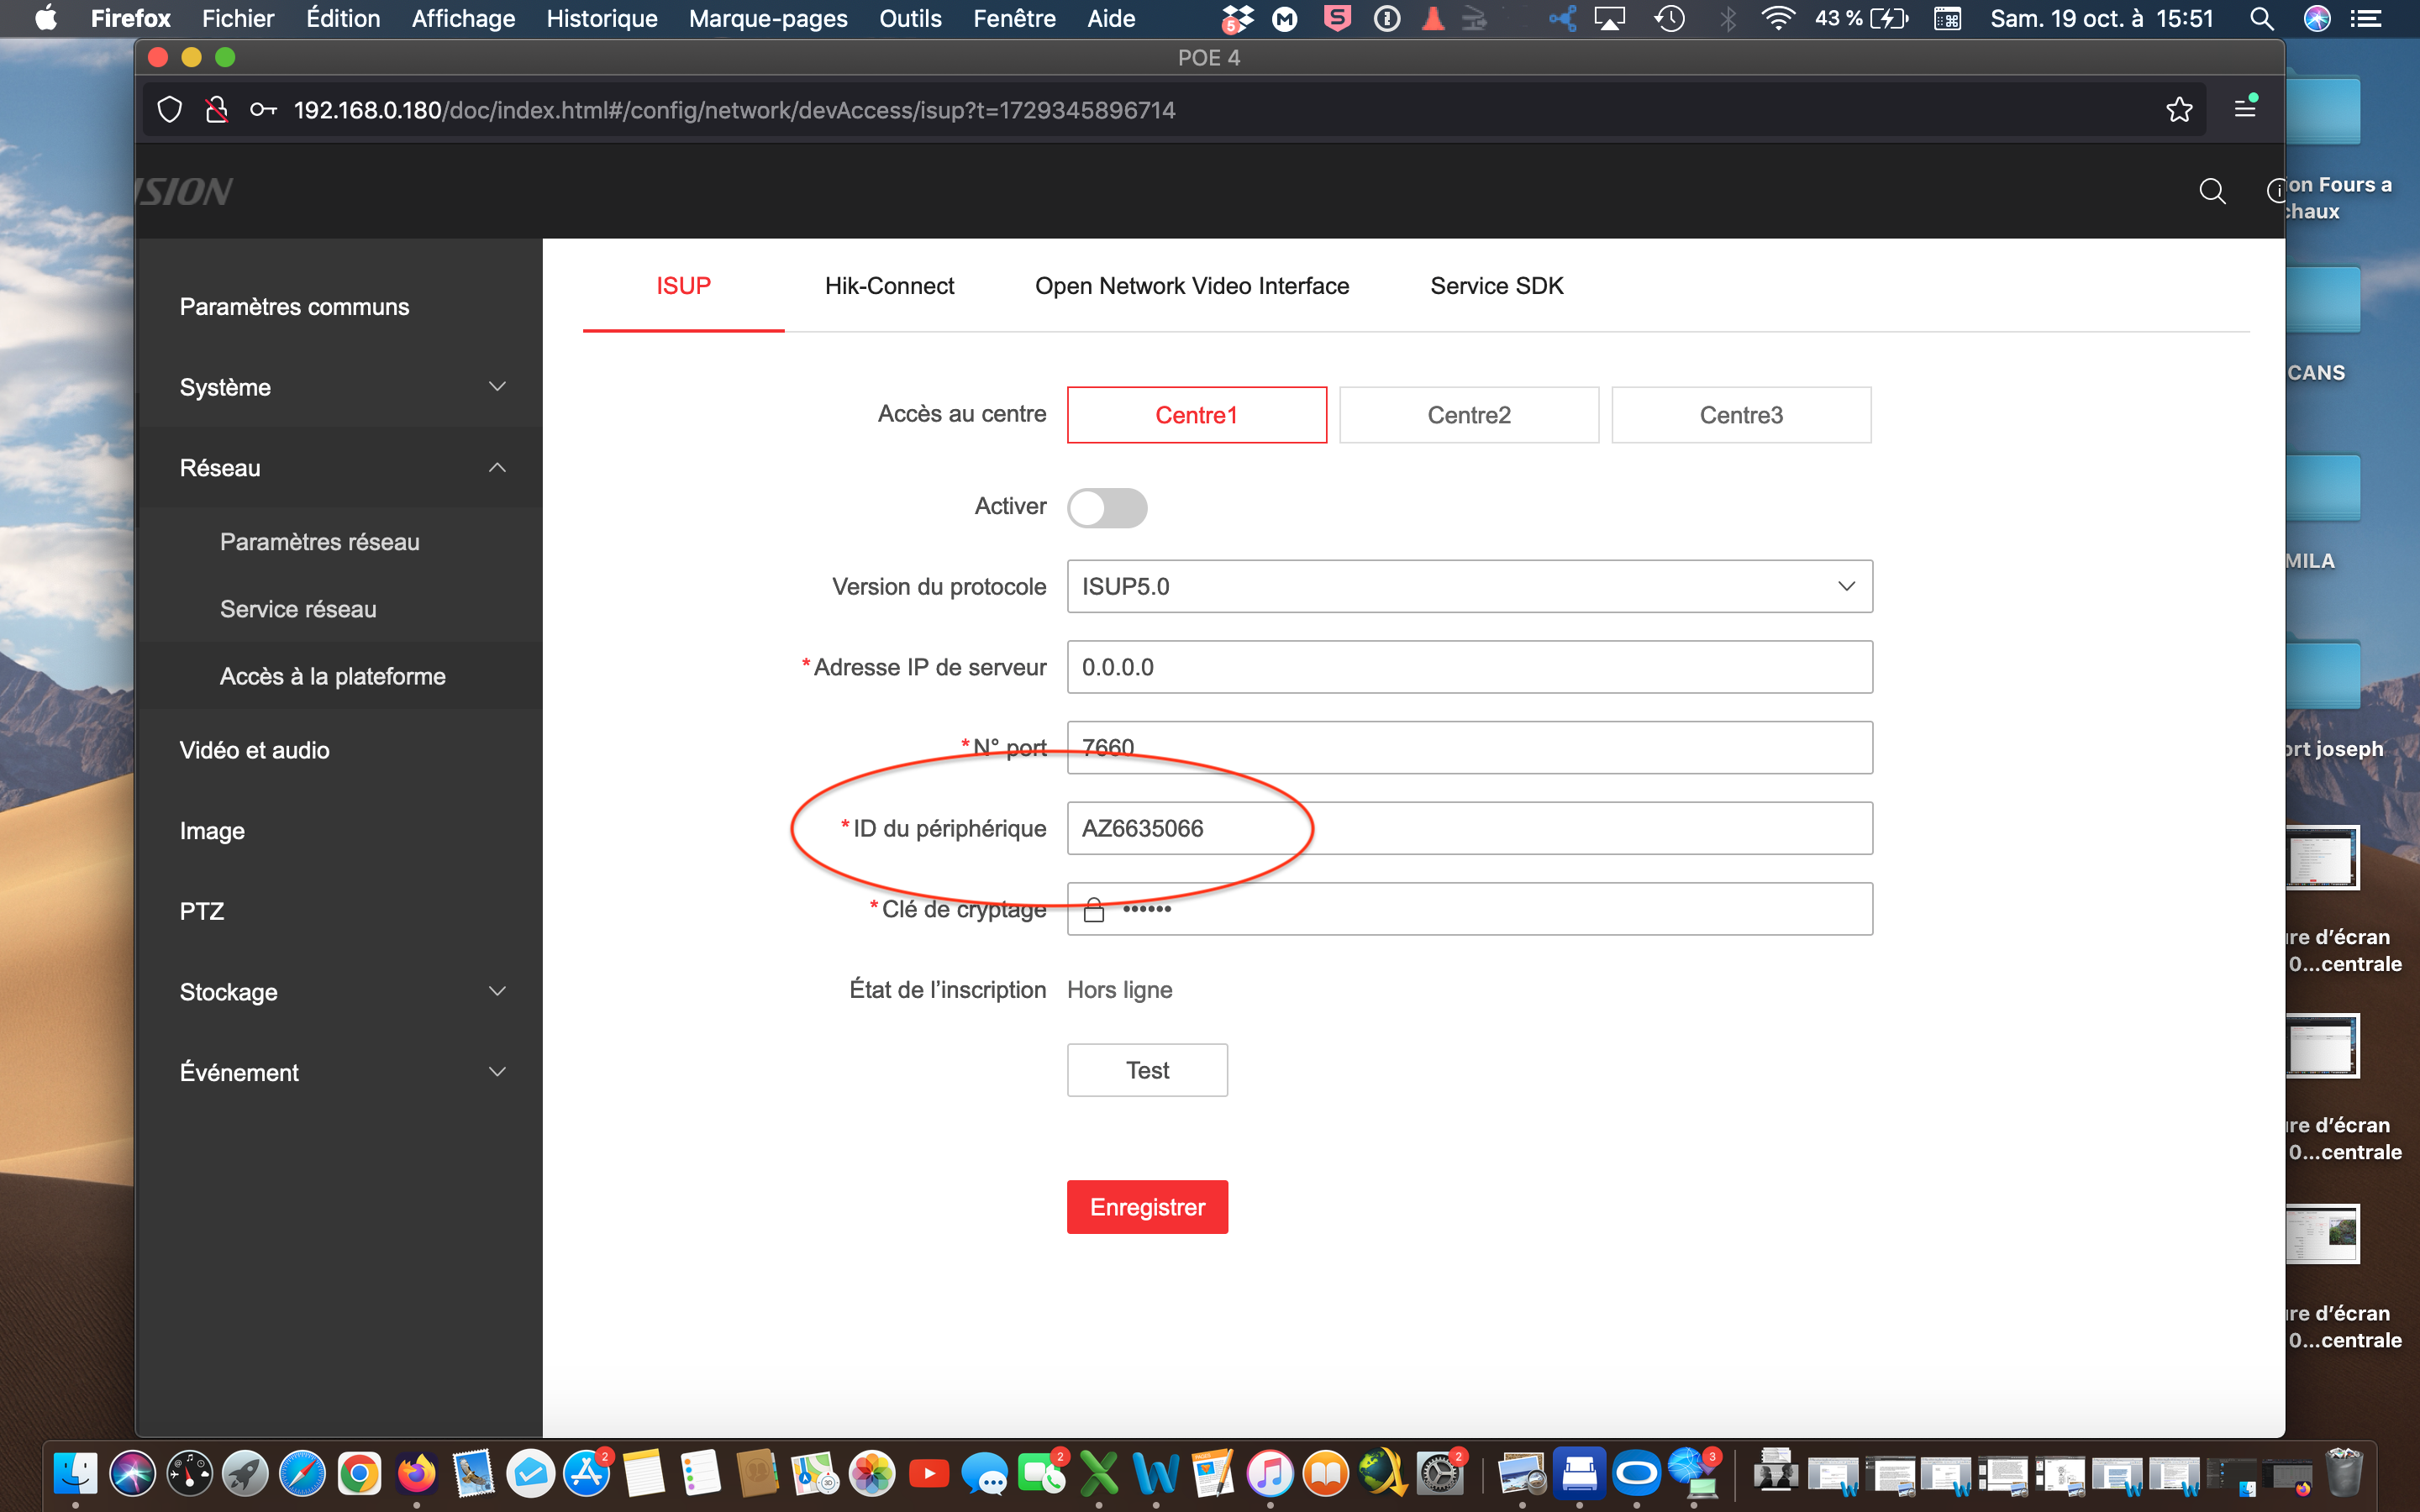
Task: Open the Service SDK tab
Action: coord(1496,286)
